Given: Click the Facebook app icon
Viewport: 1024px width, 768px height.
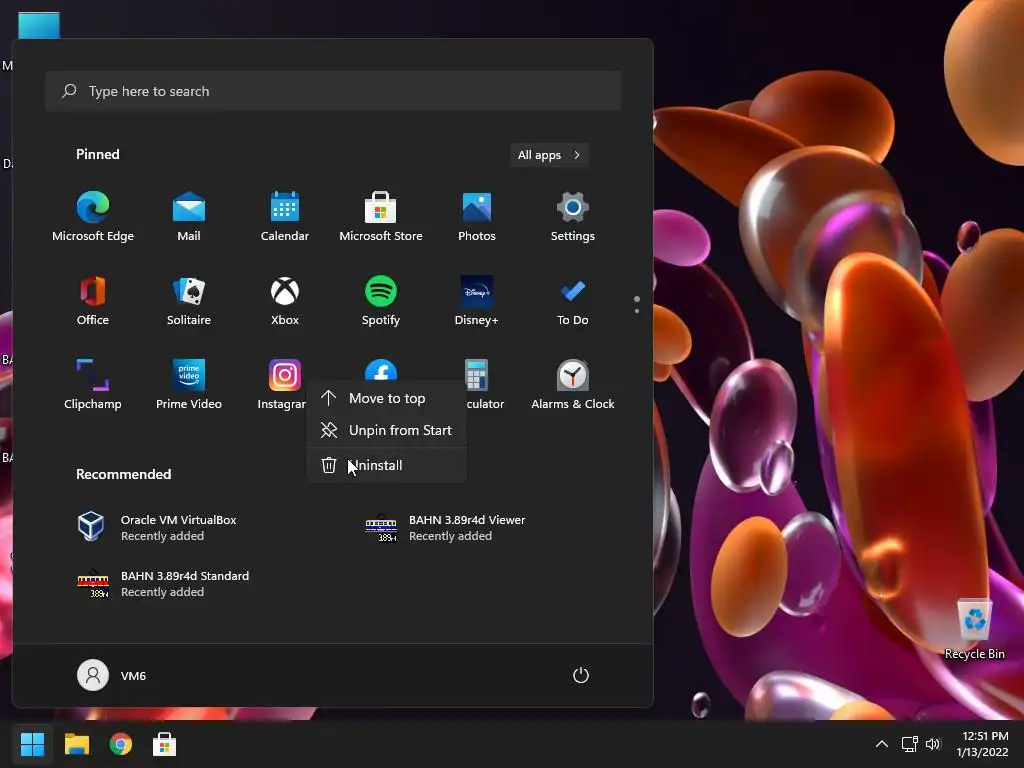Looking at the screenshot, I should point(381,369).
